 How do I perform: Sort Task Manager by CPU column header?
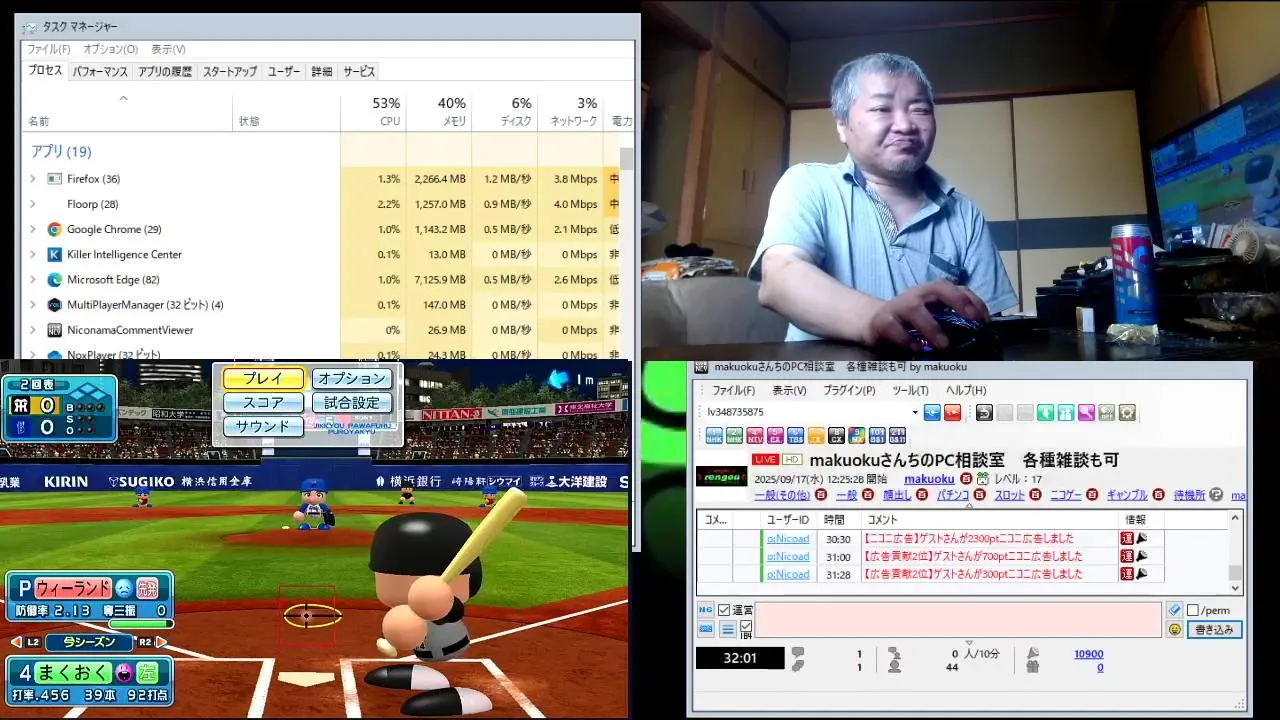[373, 112]
